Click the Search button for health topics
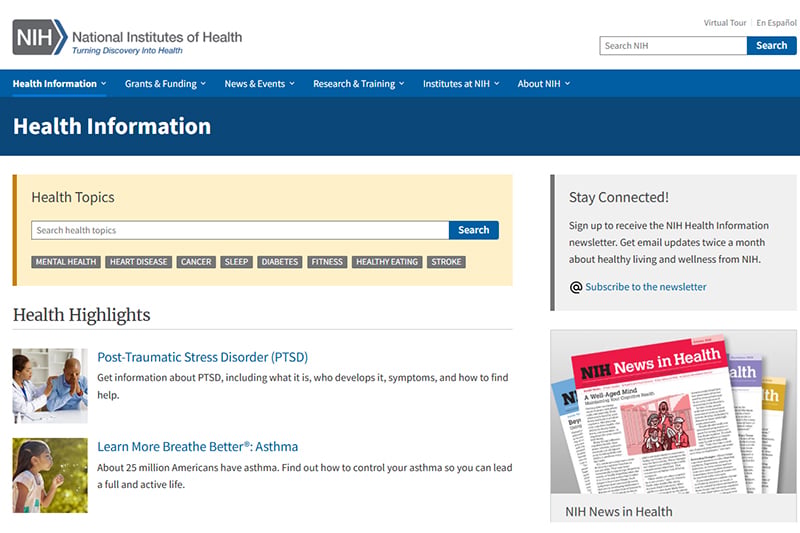 (x=473, y=230)
